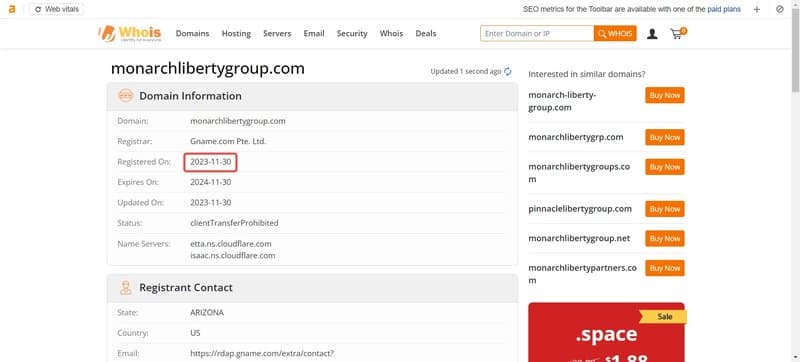Viewport: 800px width, 362px height.
Task: Buy monarch-liberty-group.com now
Action: point(665,95)
